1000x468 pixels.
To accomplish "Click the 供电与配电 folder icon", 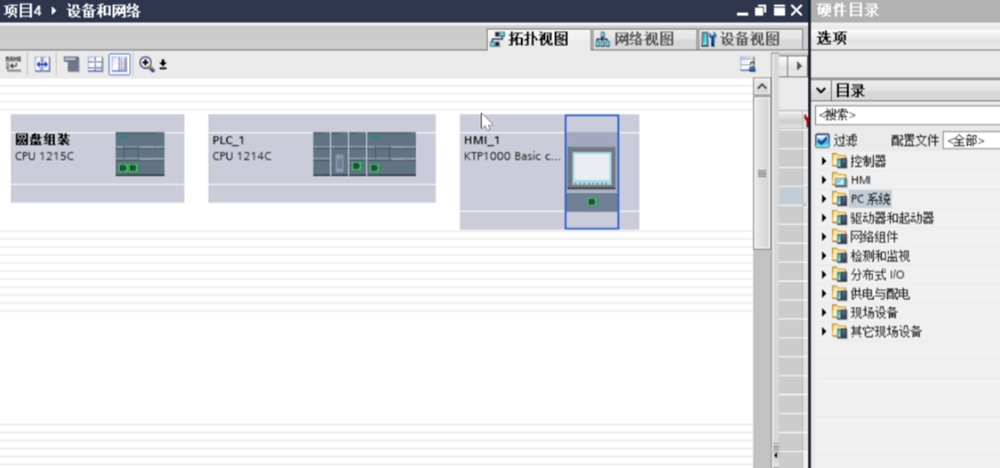I will pos(839,295).
